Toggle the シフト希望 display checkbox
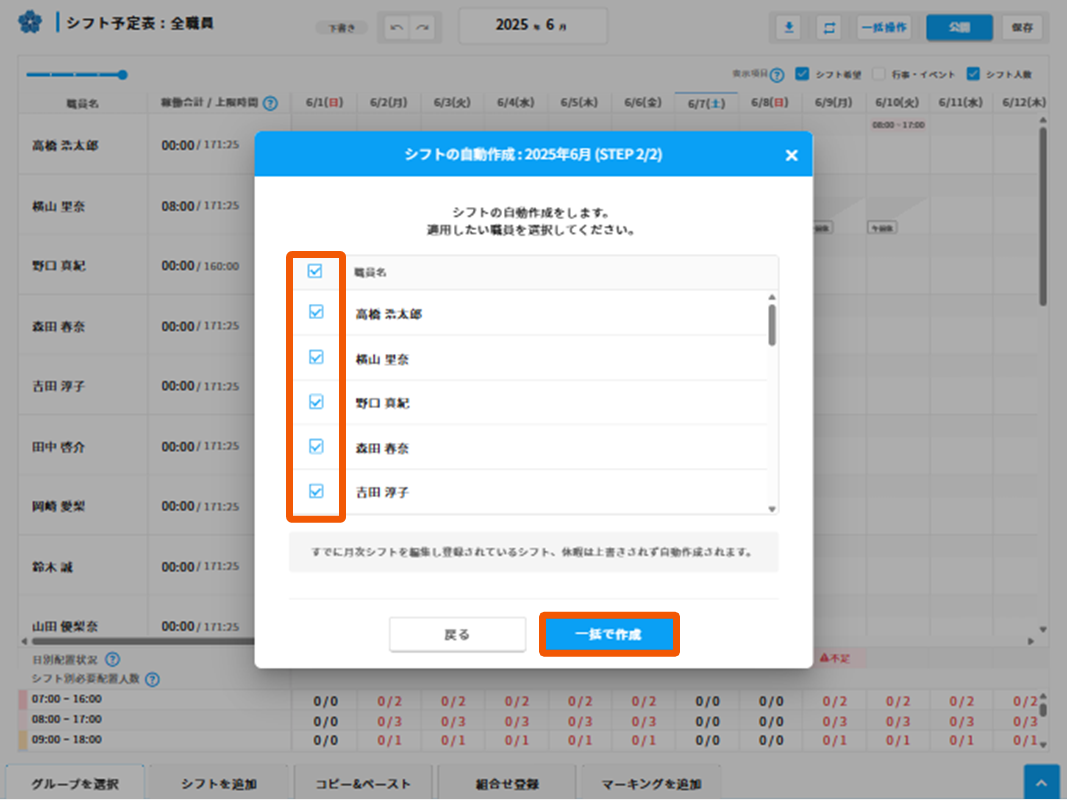 (802, 74)
